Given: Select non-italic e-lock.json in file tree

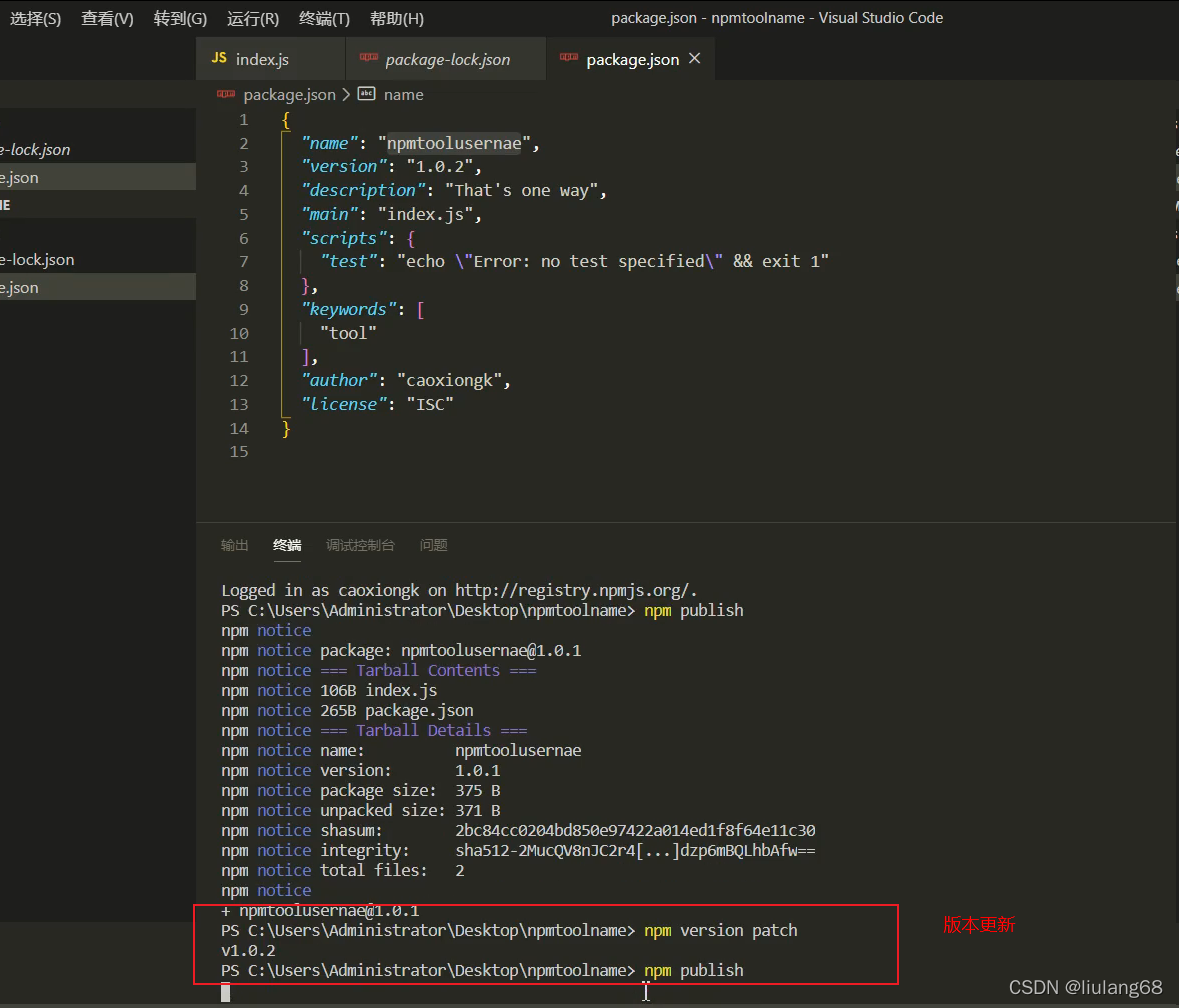Looking at the screenshot, I should pos(98,259).
